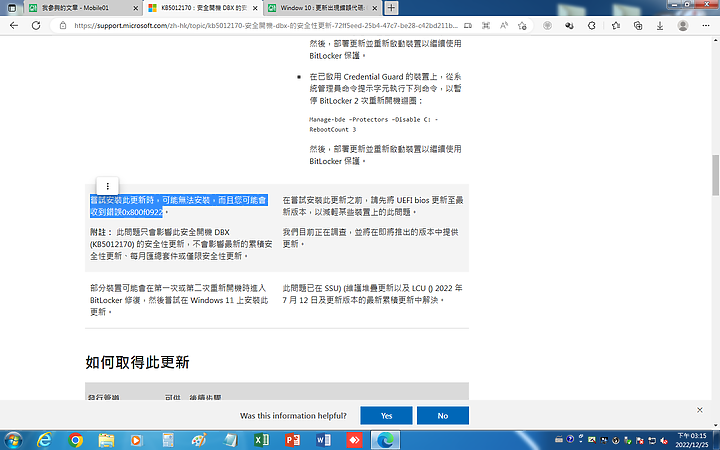The height and width of the screenshot is (450, 720).
Task: Click the Credential Guard bullet text
Action: [385, 89]
